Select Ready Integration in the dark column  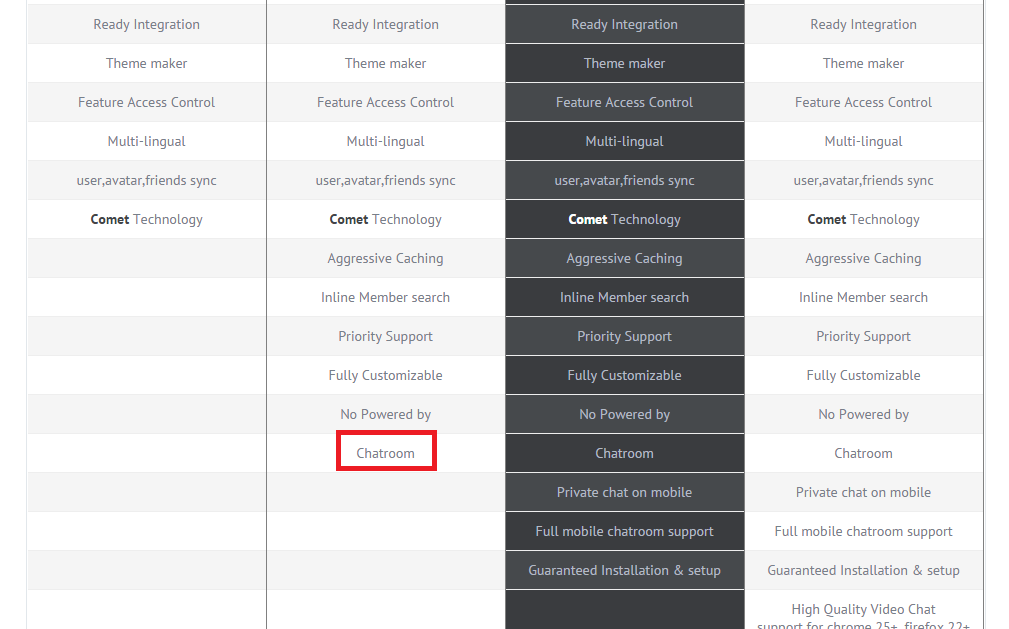(x=624, y=24)
